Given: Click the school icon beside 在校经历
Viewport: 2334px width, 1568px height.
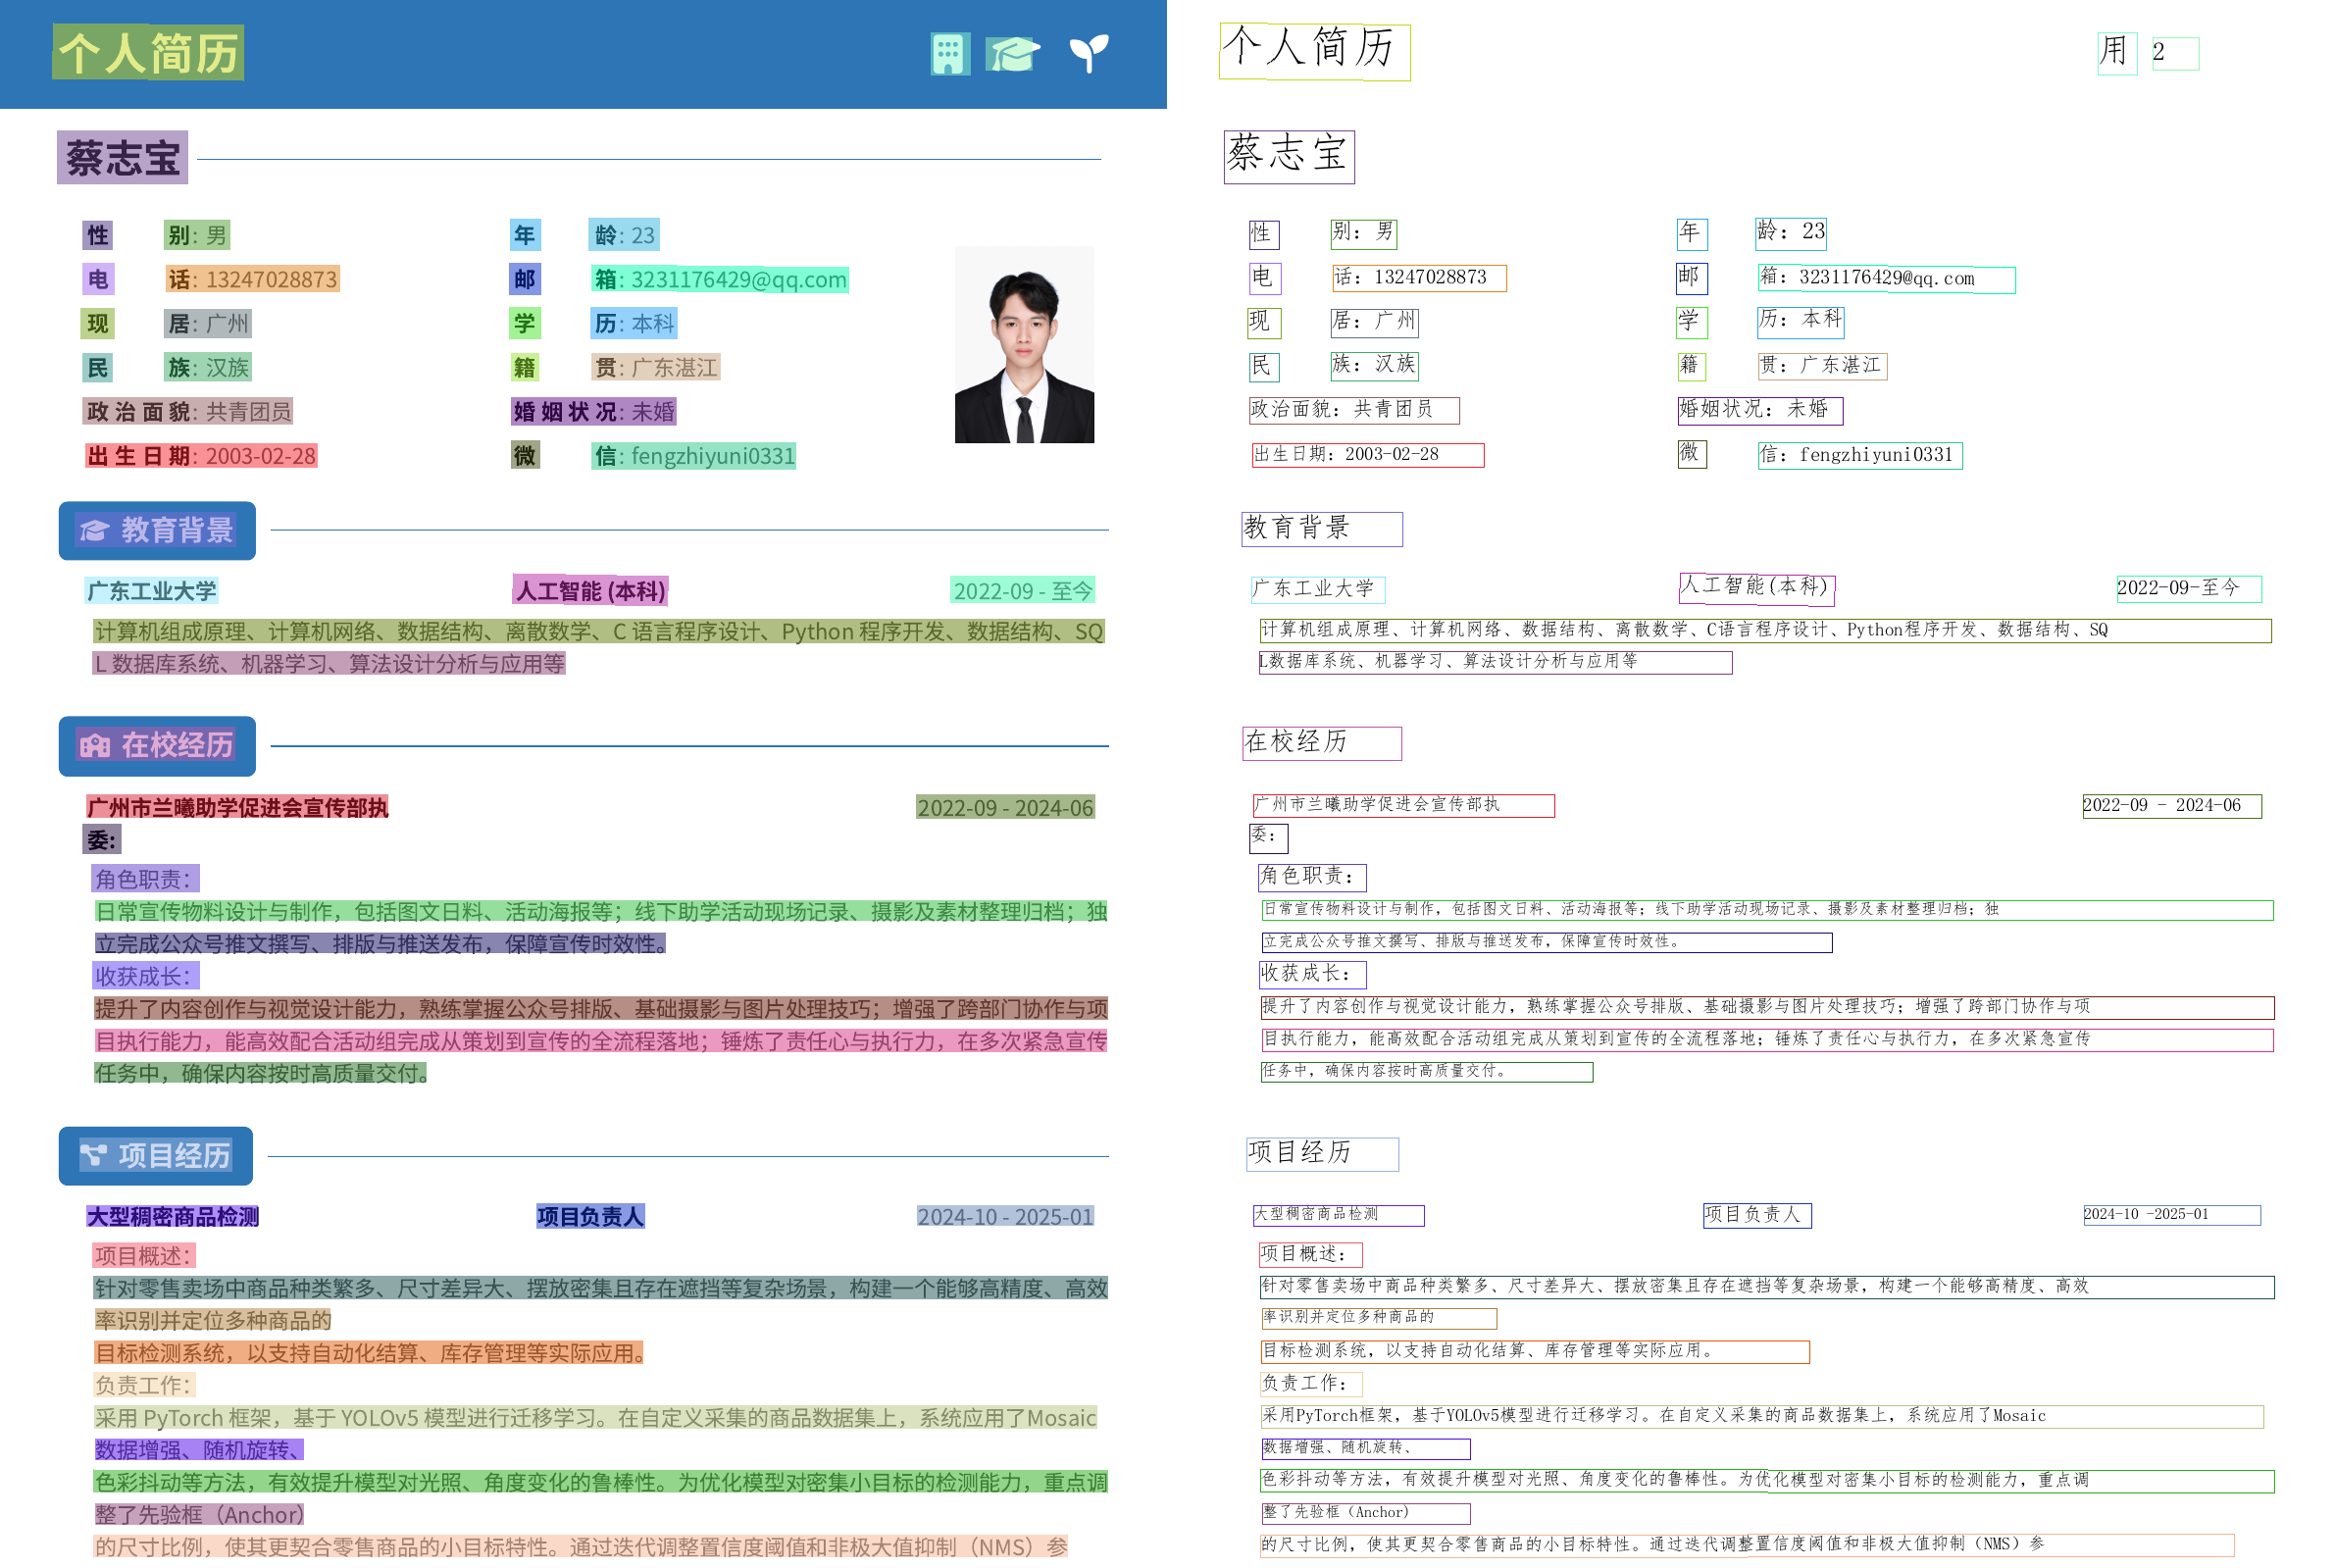Looking at the screenshot, I should point(95,746).
